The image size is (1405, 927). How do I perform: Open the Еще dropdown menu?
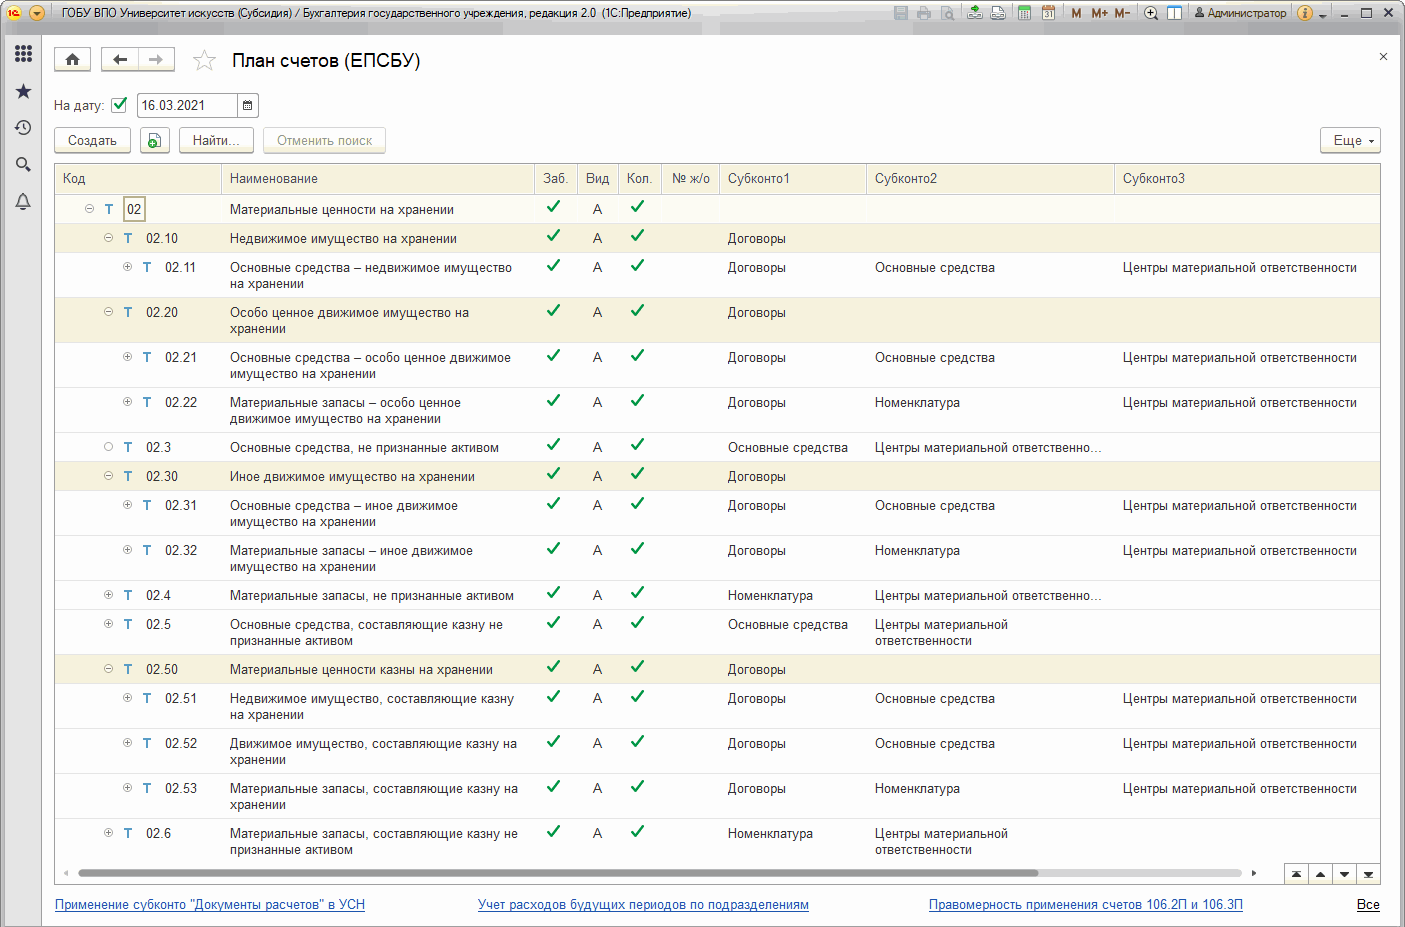[1350, 141]
